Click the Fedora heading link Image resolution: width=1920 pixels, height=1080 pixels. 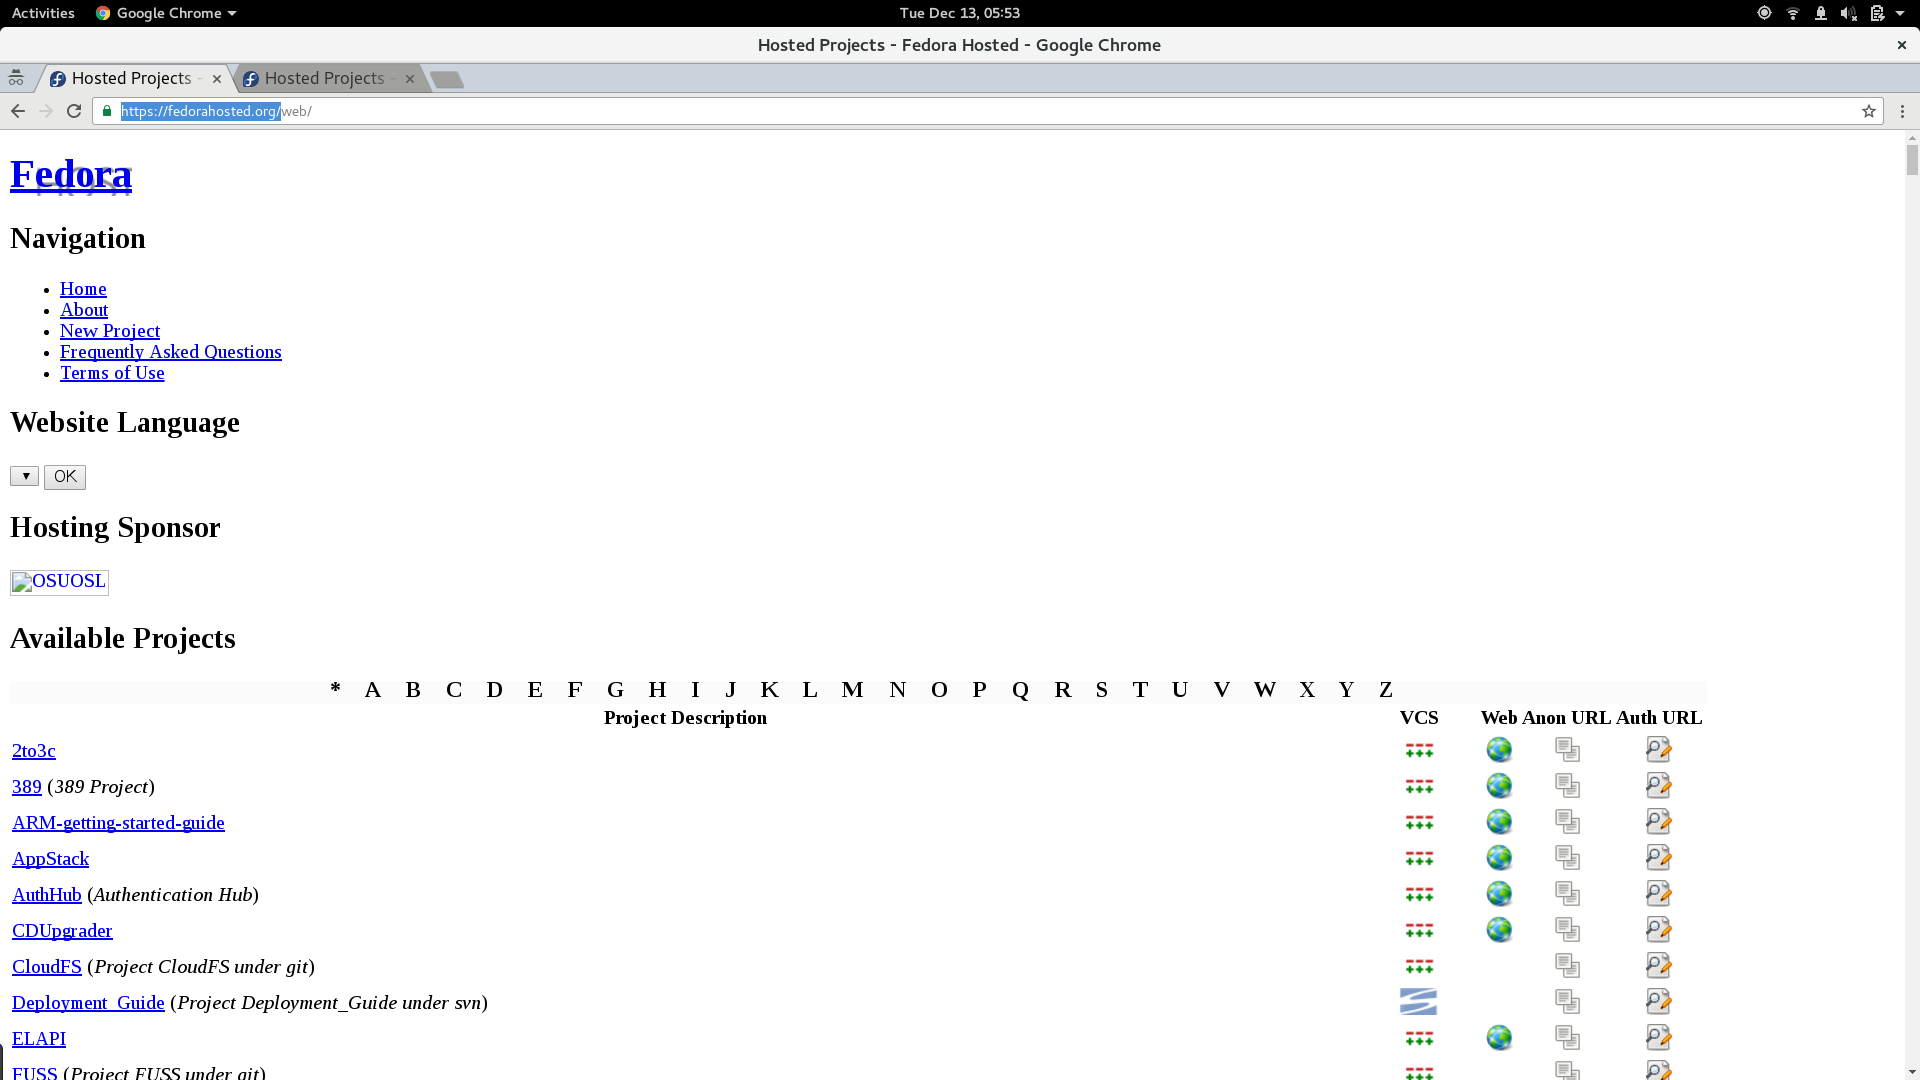pos(71,174)
